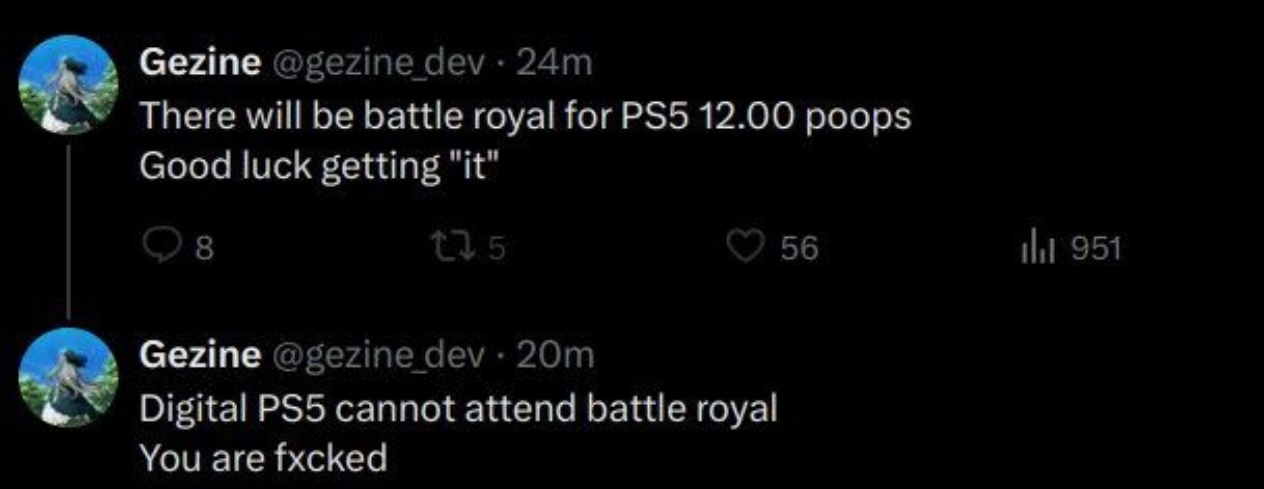Click the Gezine display name on the first tweet
The height and width of the screenshot is (489, 1264).
click(198, 64)
